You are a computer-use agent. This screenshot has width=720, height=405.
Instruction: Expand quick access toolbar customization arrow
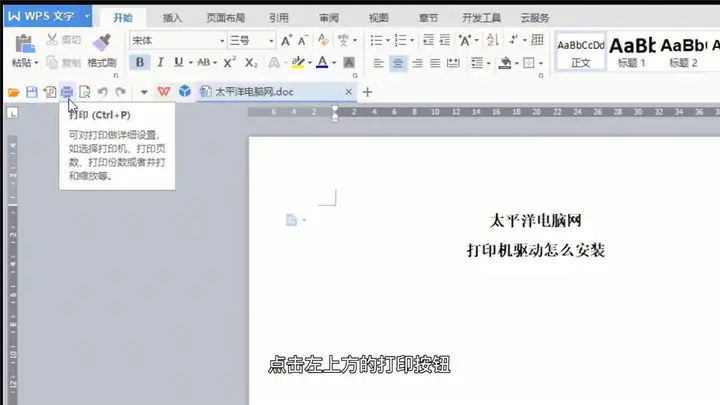click(x=144, y=92)
